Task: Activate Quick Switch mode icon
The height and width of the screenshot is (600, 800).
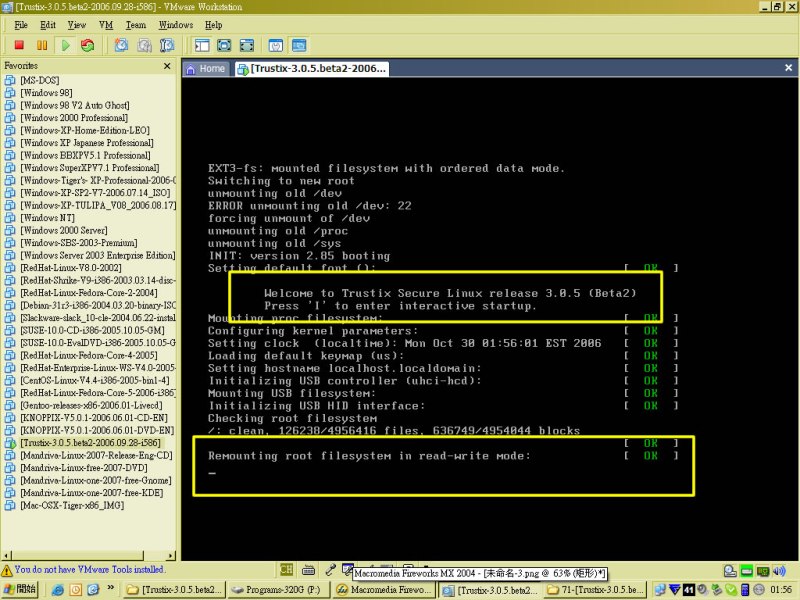Action: tap(246, 45)
